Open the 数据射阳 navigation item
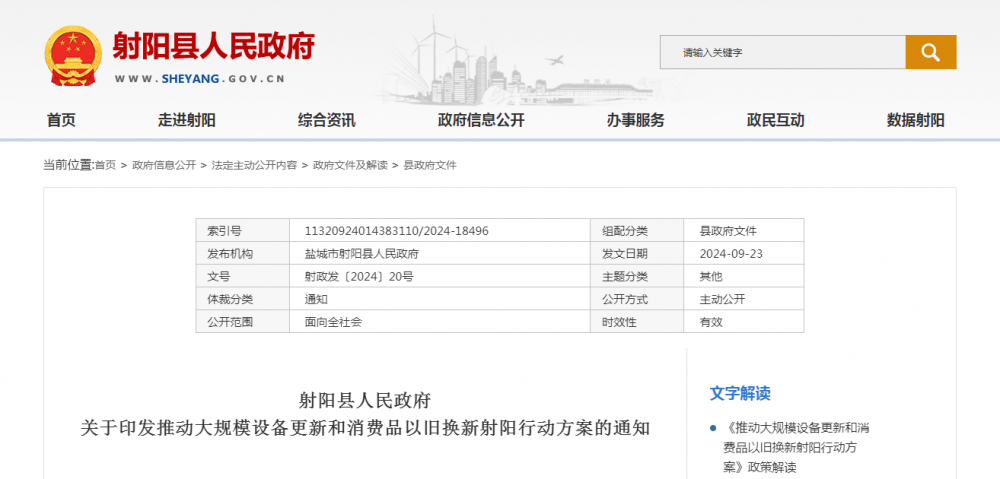This screenshot has width=1000, height=479. pos(915,120)
